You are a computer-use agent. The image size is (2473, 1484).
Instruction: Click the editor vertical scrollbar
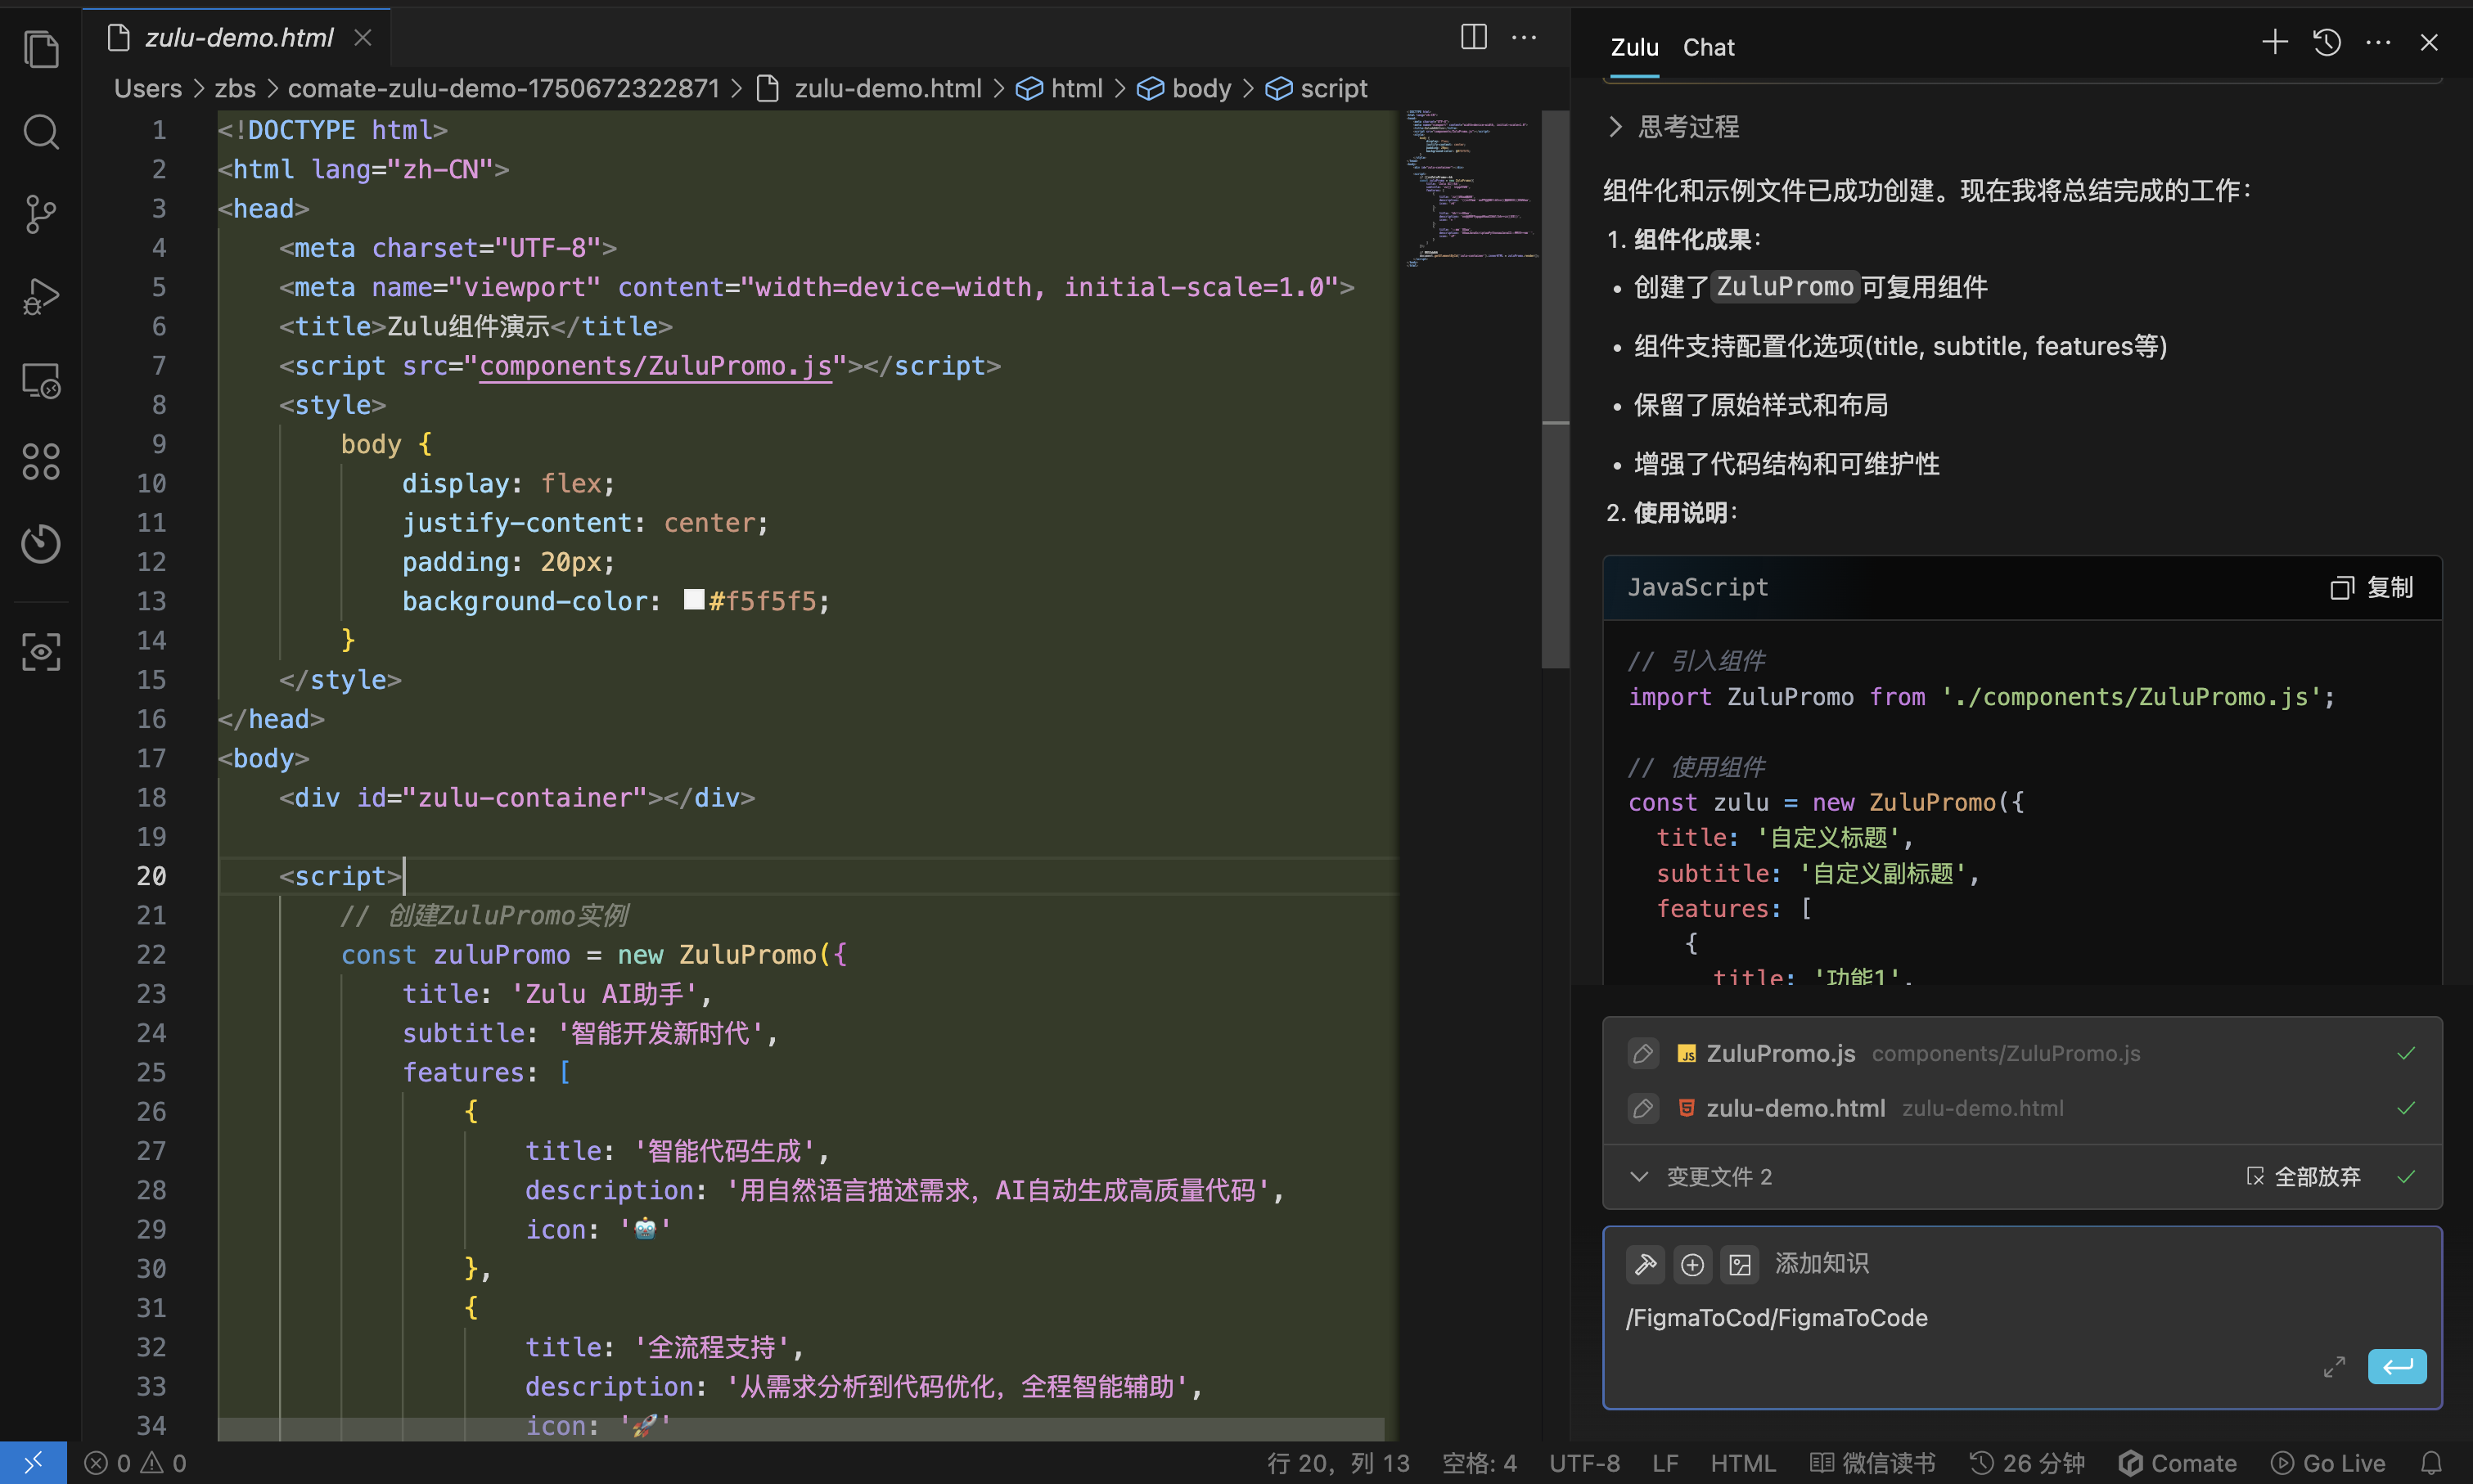1555,389
